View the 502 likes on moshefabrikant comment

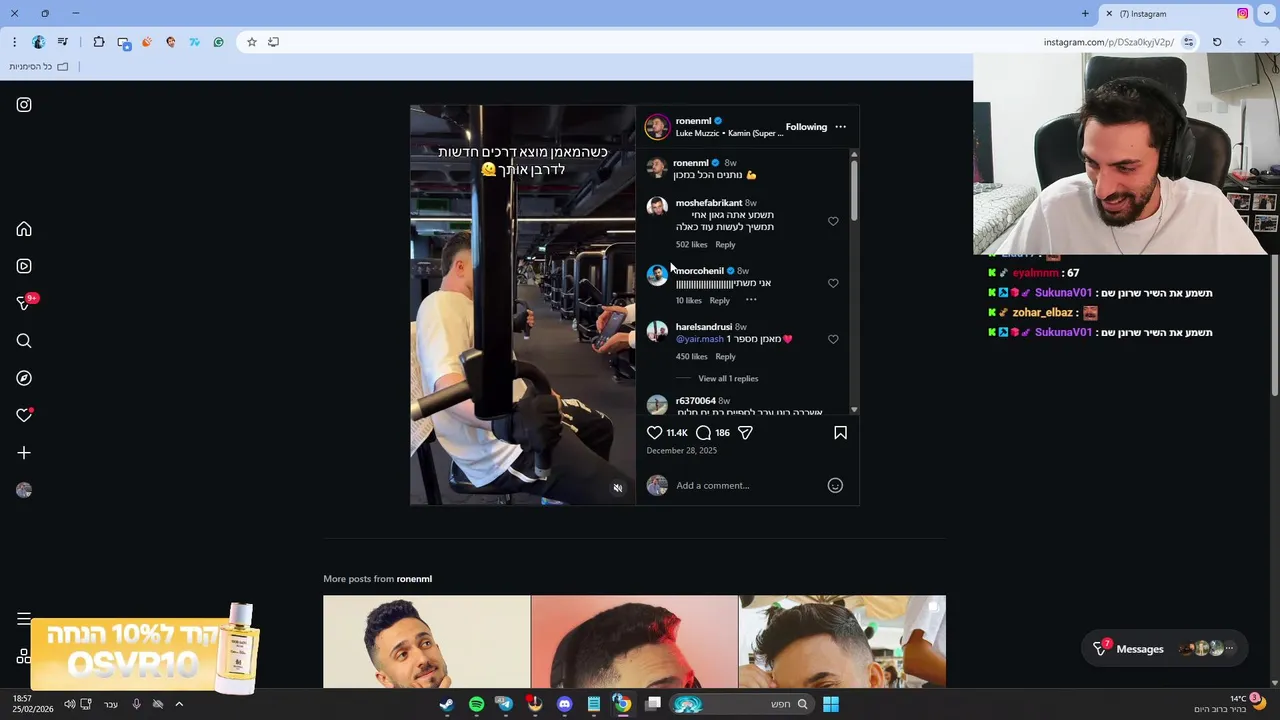pos(691,244)
